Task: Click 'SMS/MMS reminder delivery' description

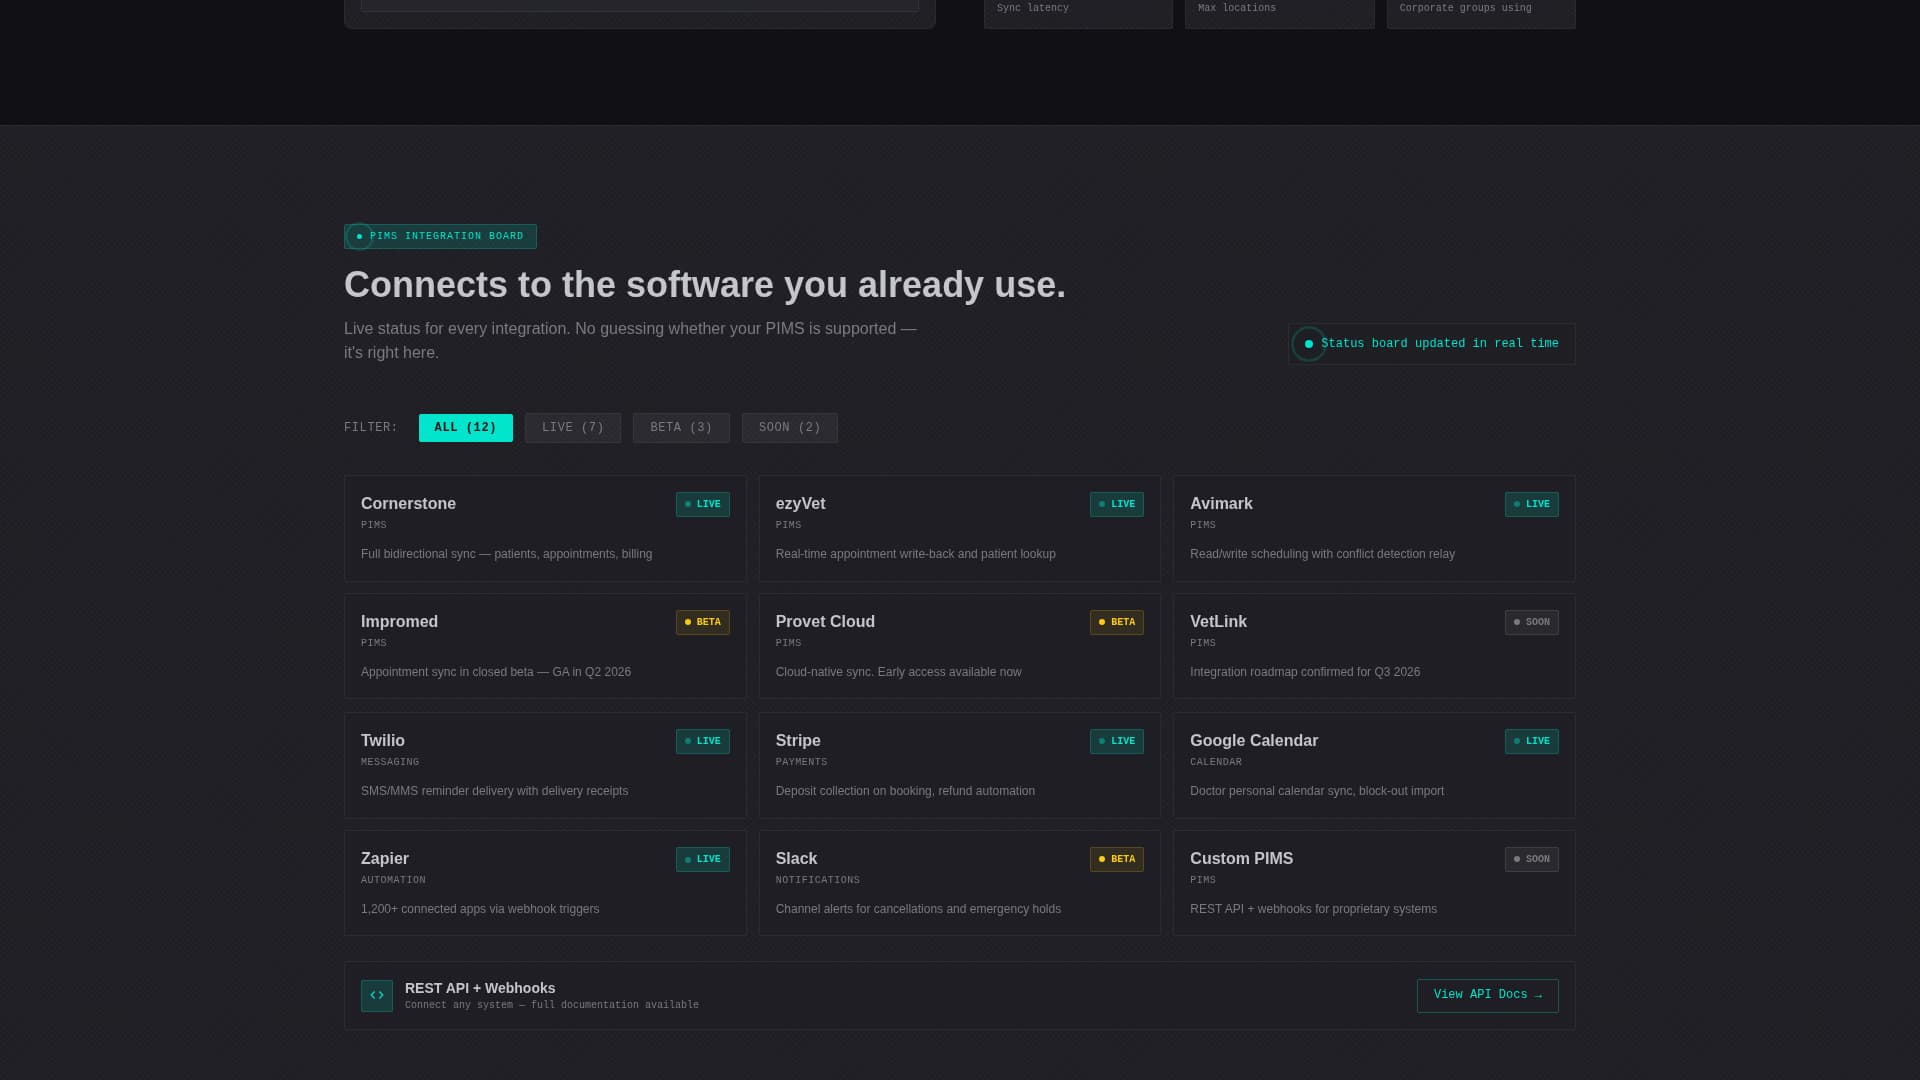Action: click(x=494, y=791)
